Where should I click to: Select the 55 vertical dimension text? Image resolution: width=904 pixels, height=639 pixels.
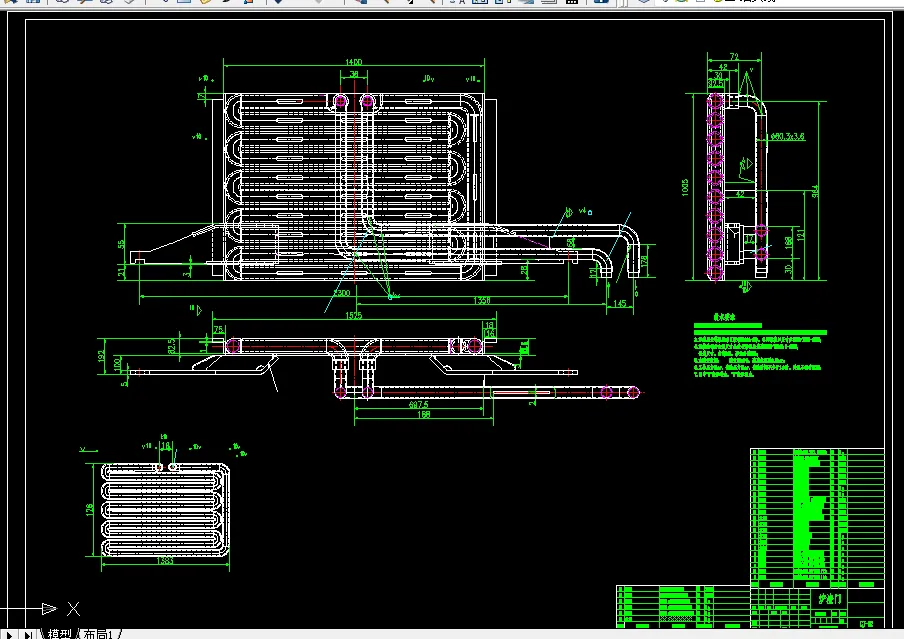[x=121, y=244]
